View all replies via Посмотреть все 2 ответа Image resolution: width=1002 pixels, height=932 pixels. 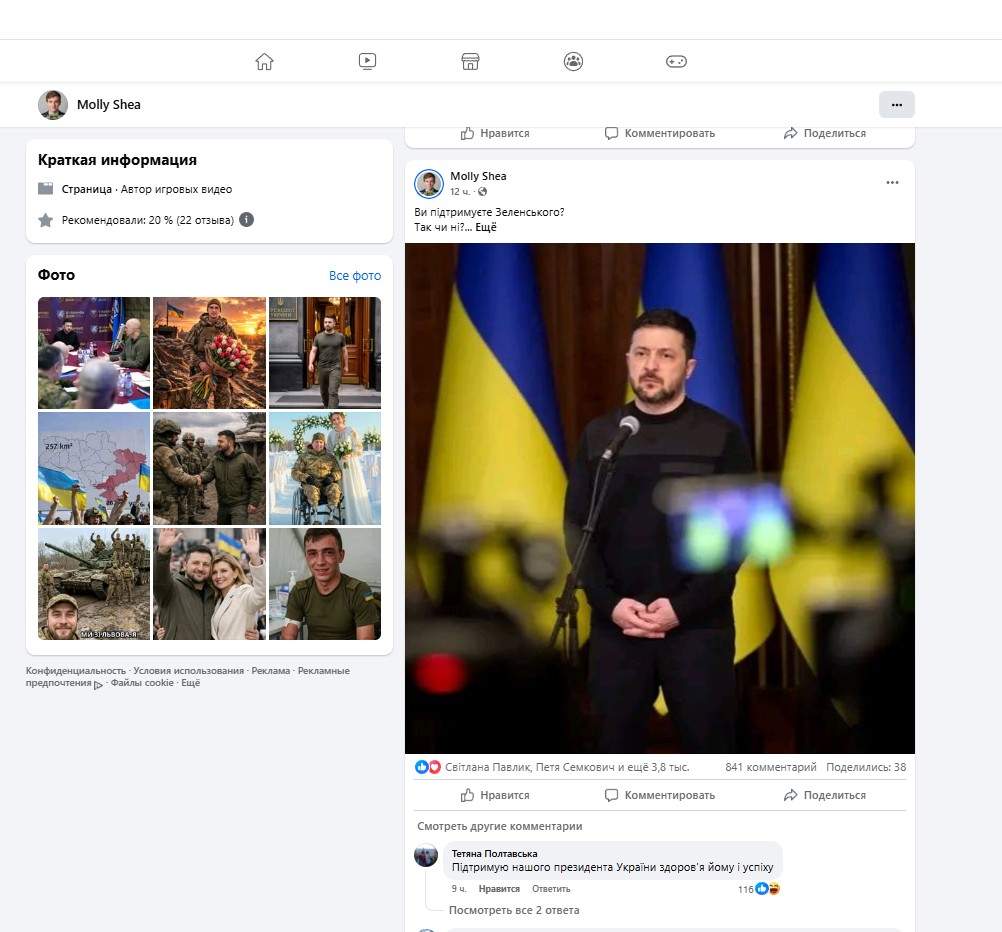[x=514, y=910]
